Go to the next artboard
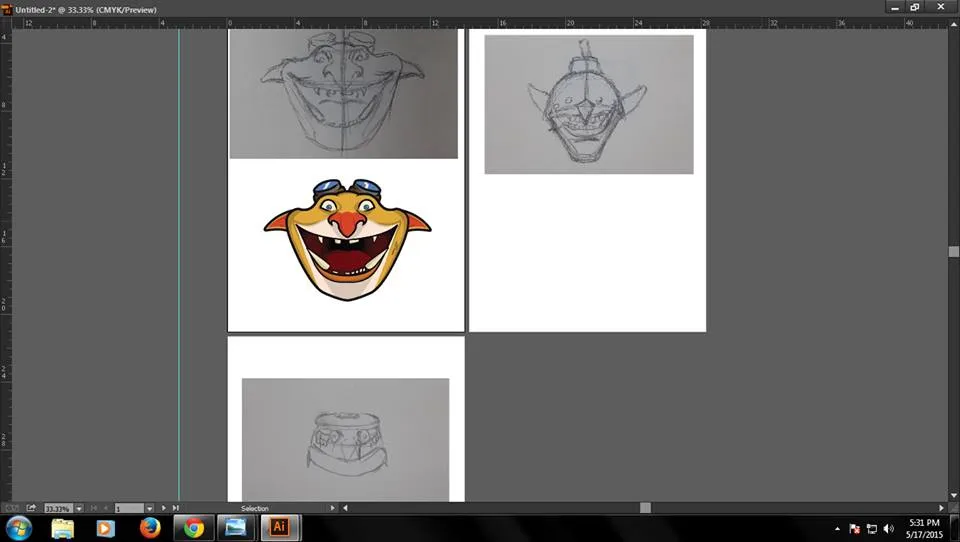This screenshot has height=542, width=960. coord(163,508)
